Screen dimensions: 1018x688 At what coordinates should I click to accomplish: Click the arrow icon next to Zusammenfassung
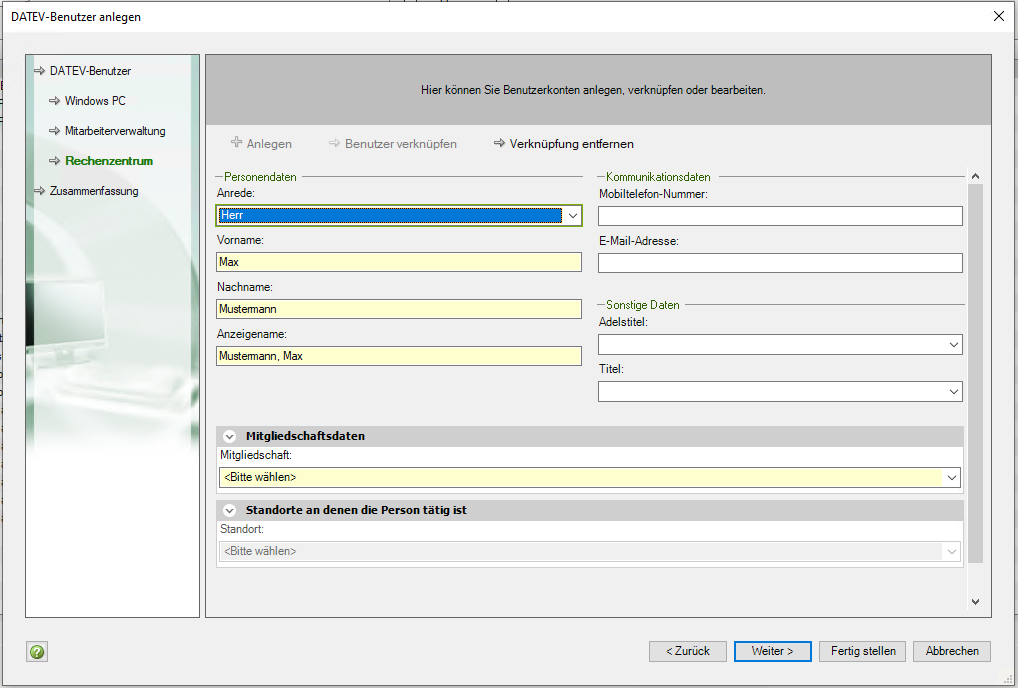[40, 191]
